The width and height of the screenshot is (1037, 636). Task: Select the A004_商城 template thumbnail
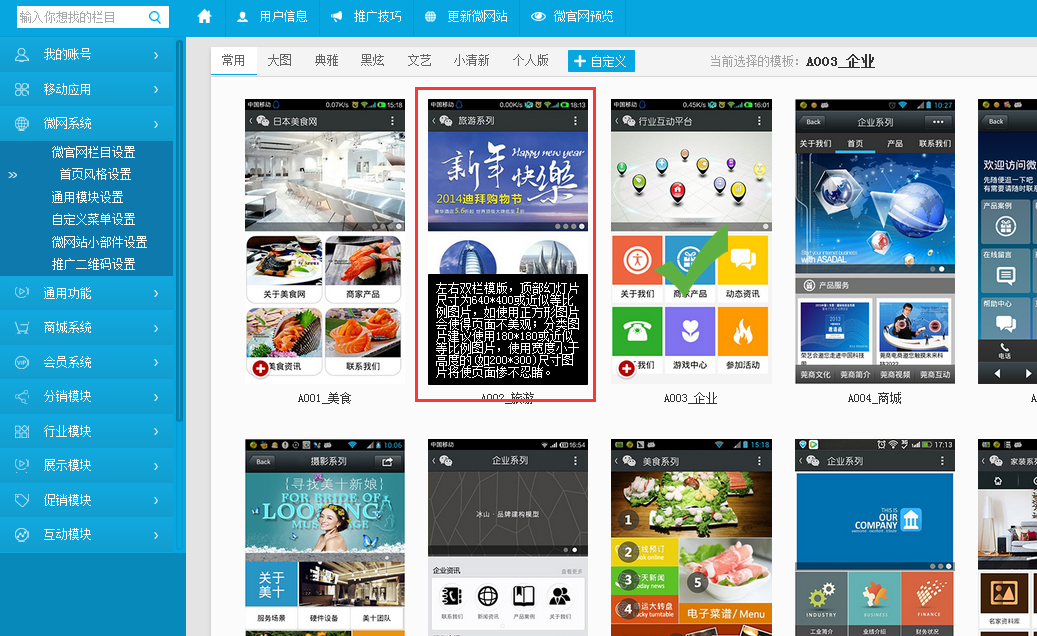coord(875,240)
